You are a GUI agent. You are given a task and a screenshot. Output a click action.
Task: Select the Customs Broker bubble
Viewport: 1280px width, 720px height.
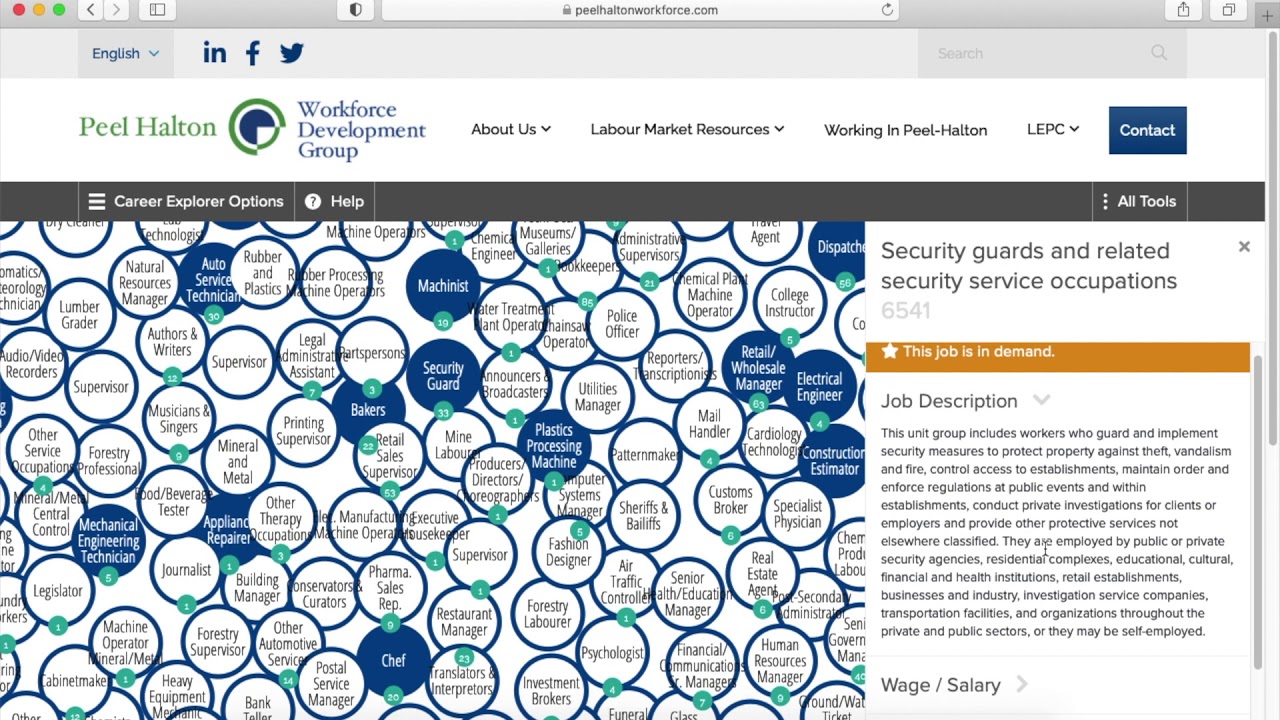tap(730, 500)
